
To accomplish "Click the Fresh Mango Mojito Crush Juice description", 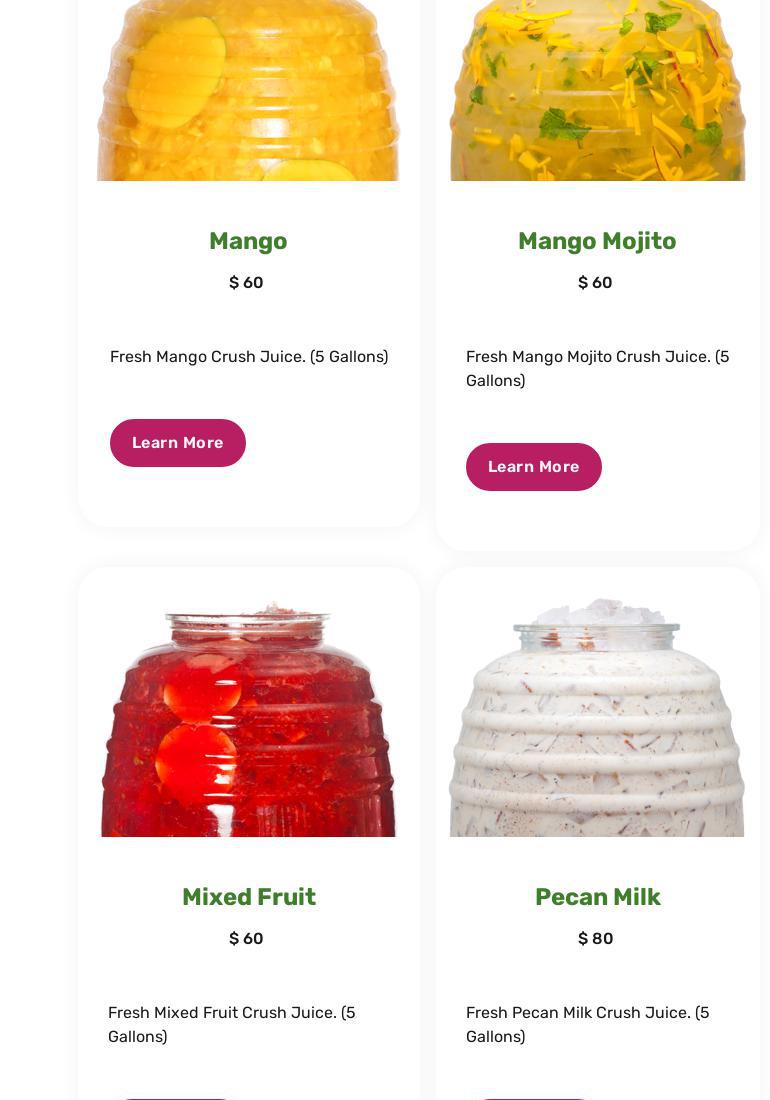I will click(597, 368).
